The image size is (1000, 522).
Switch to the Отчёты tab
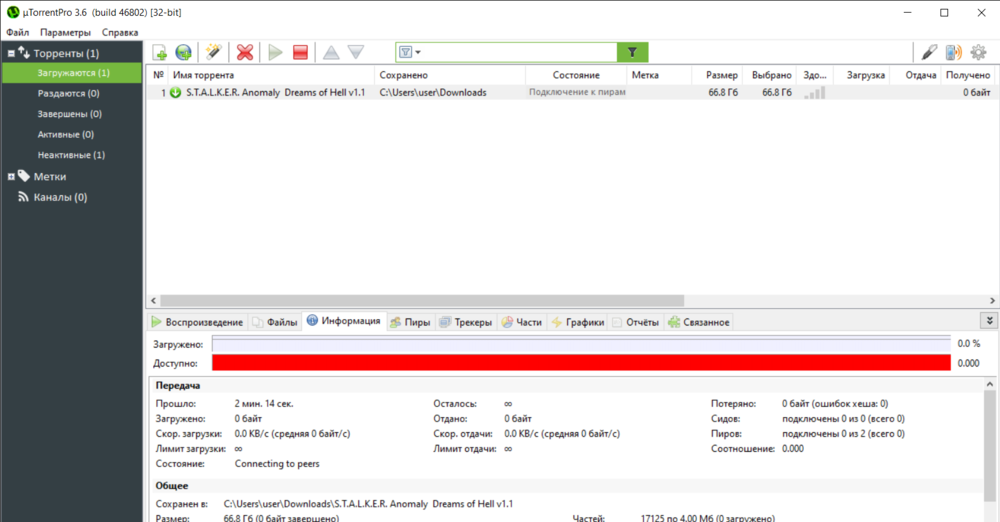click(x=635, y=322)
